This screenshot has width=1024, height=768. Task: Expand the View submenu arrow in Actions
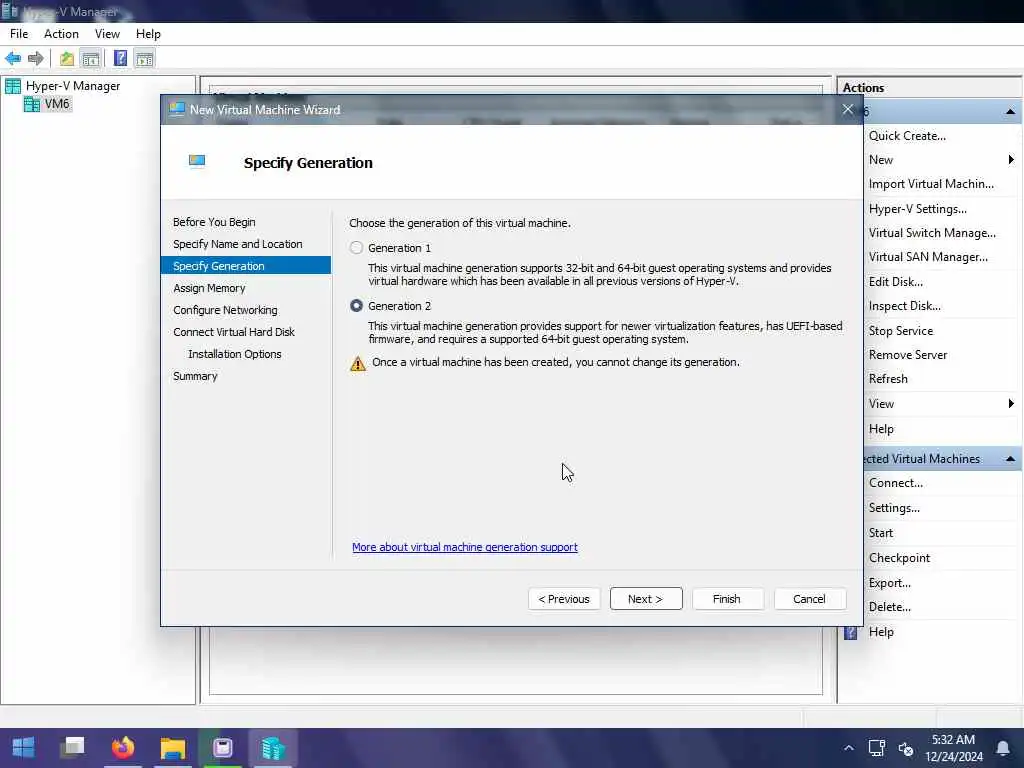point(1011,404)
